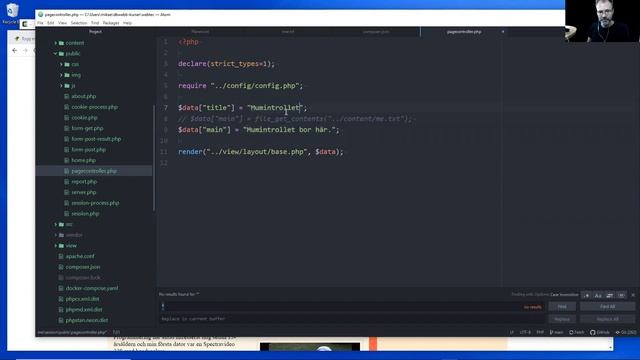640x360 pixels.
Task: Focus the 'Replace in current buffer' field
Action: pyautogui.click(x=351, y=319)
